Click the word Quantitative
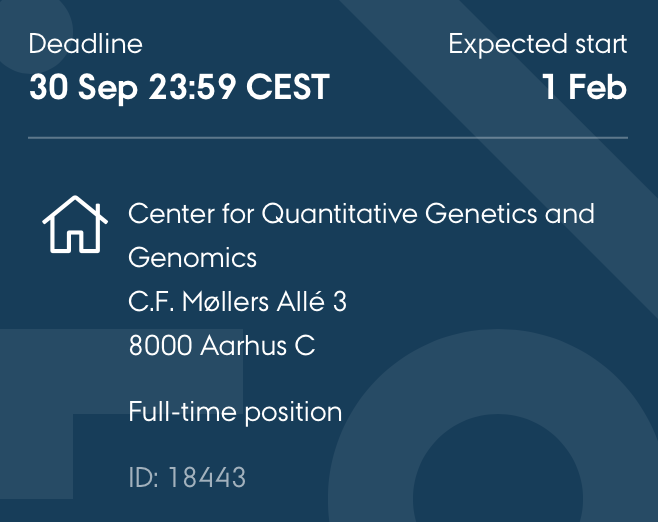Viewport: 658px width, 522px height. point(340,214)
